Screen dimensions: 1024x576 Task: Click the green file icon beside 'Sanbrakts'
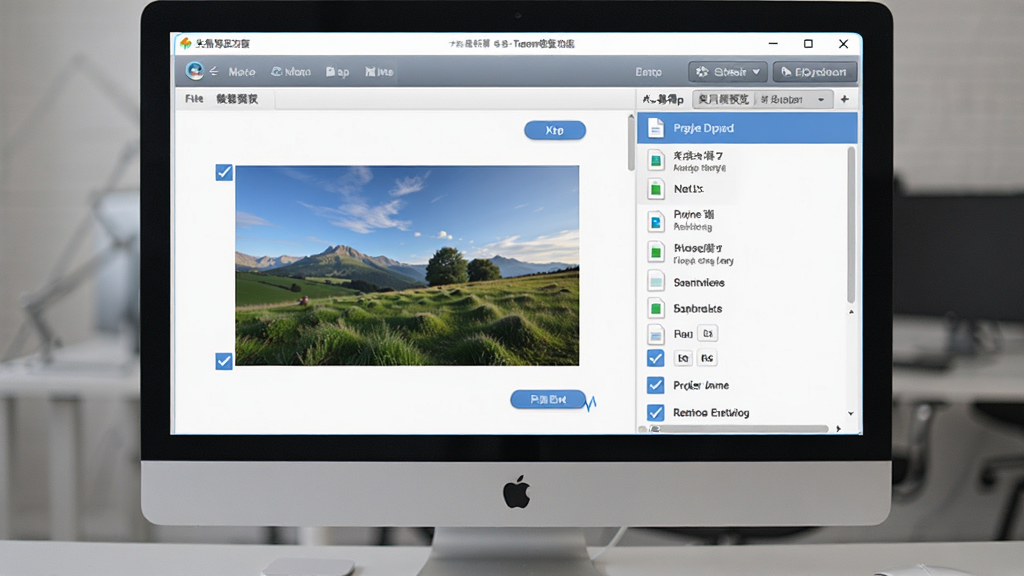pos(656,308)
